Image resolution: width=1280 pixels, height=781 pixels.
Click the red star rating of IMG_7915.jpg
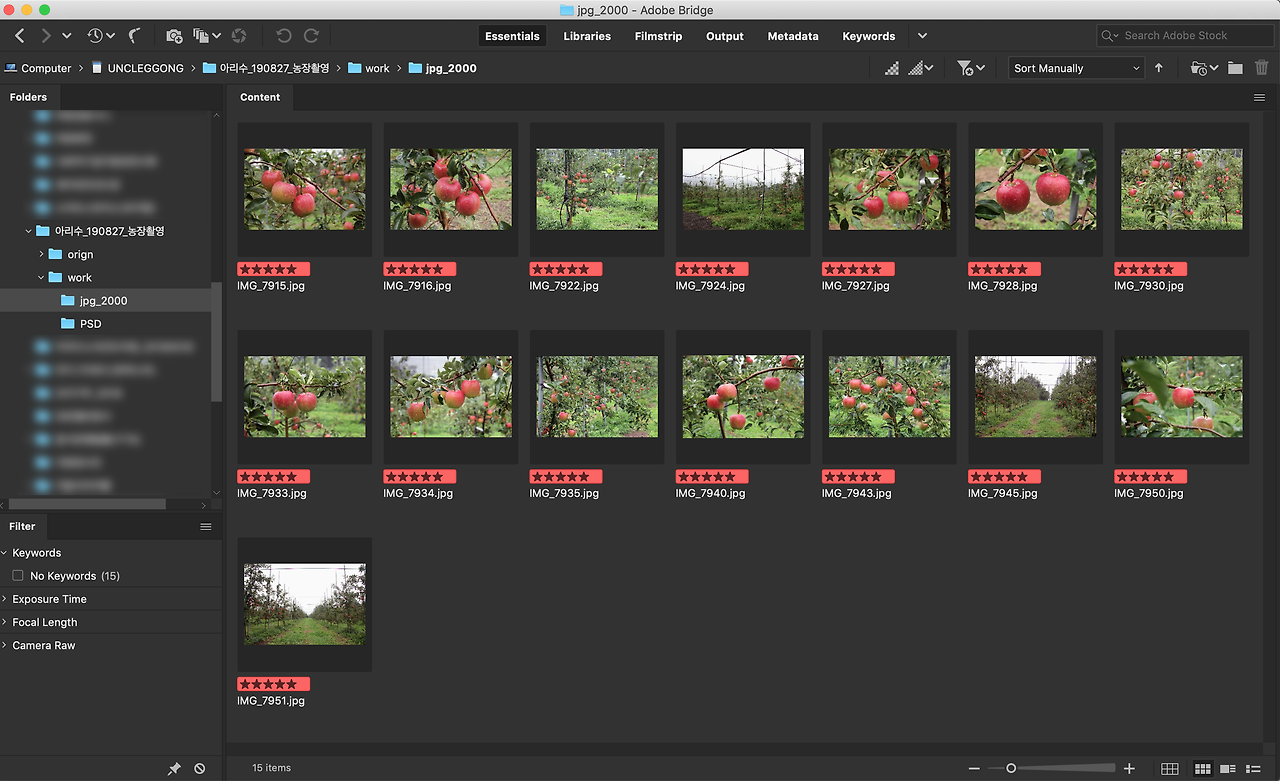[x=273, y=269]
